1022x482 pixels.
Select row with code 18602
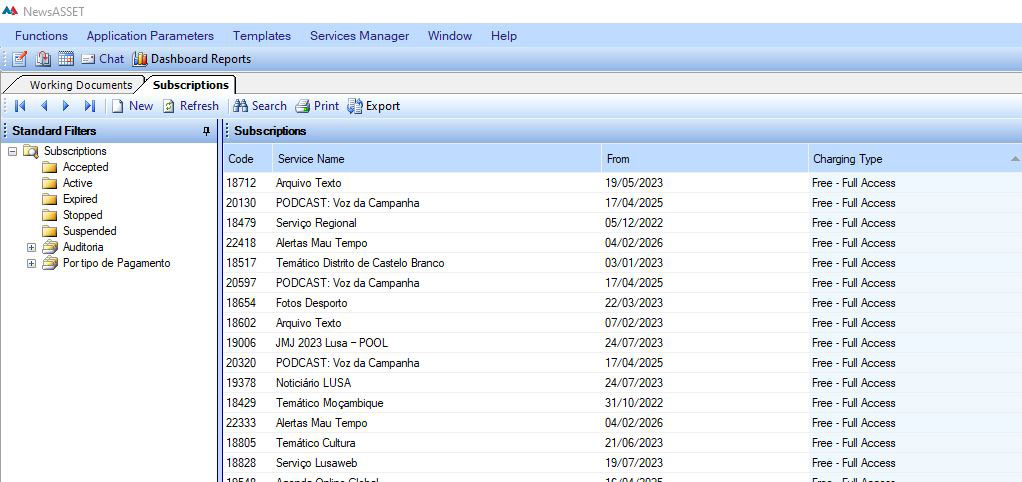622,323
